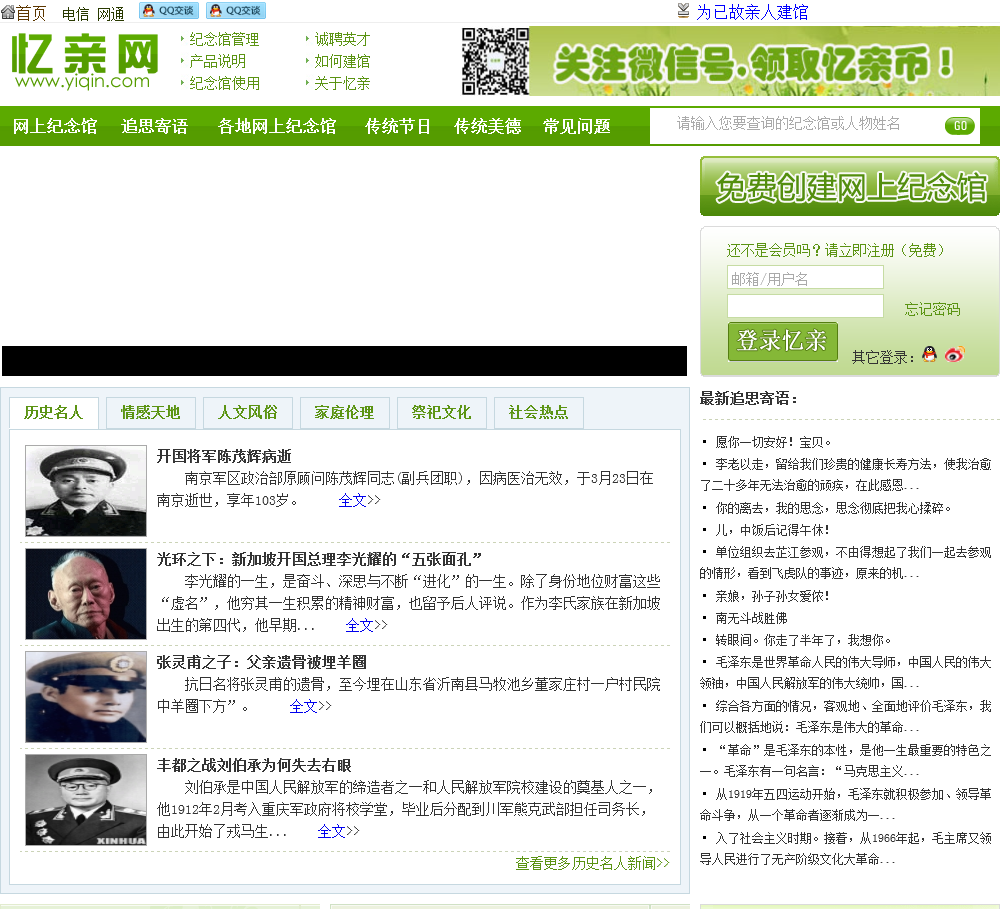Open 各地网上纪念馆 menu item
The width and height of the screenshot is (1000, 909).
[277, 126]
